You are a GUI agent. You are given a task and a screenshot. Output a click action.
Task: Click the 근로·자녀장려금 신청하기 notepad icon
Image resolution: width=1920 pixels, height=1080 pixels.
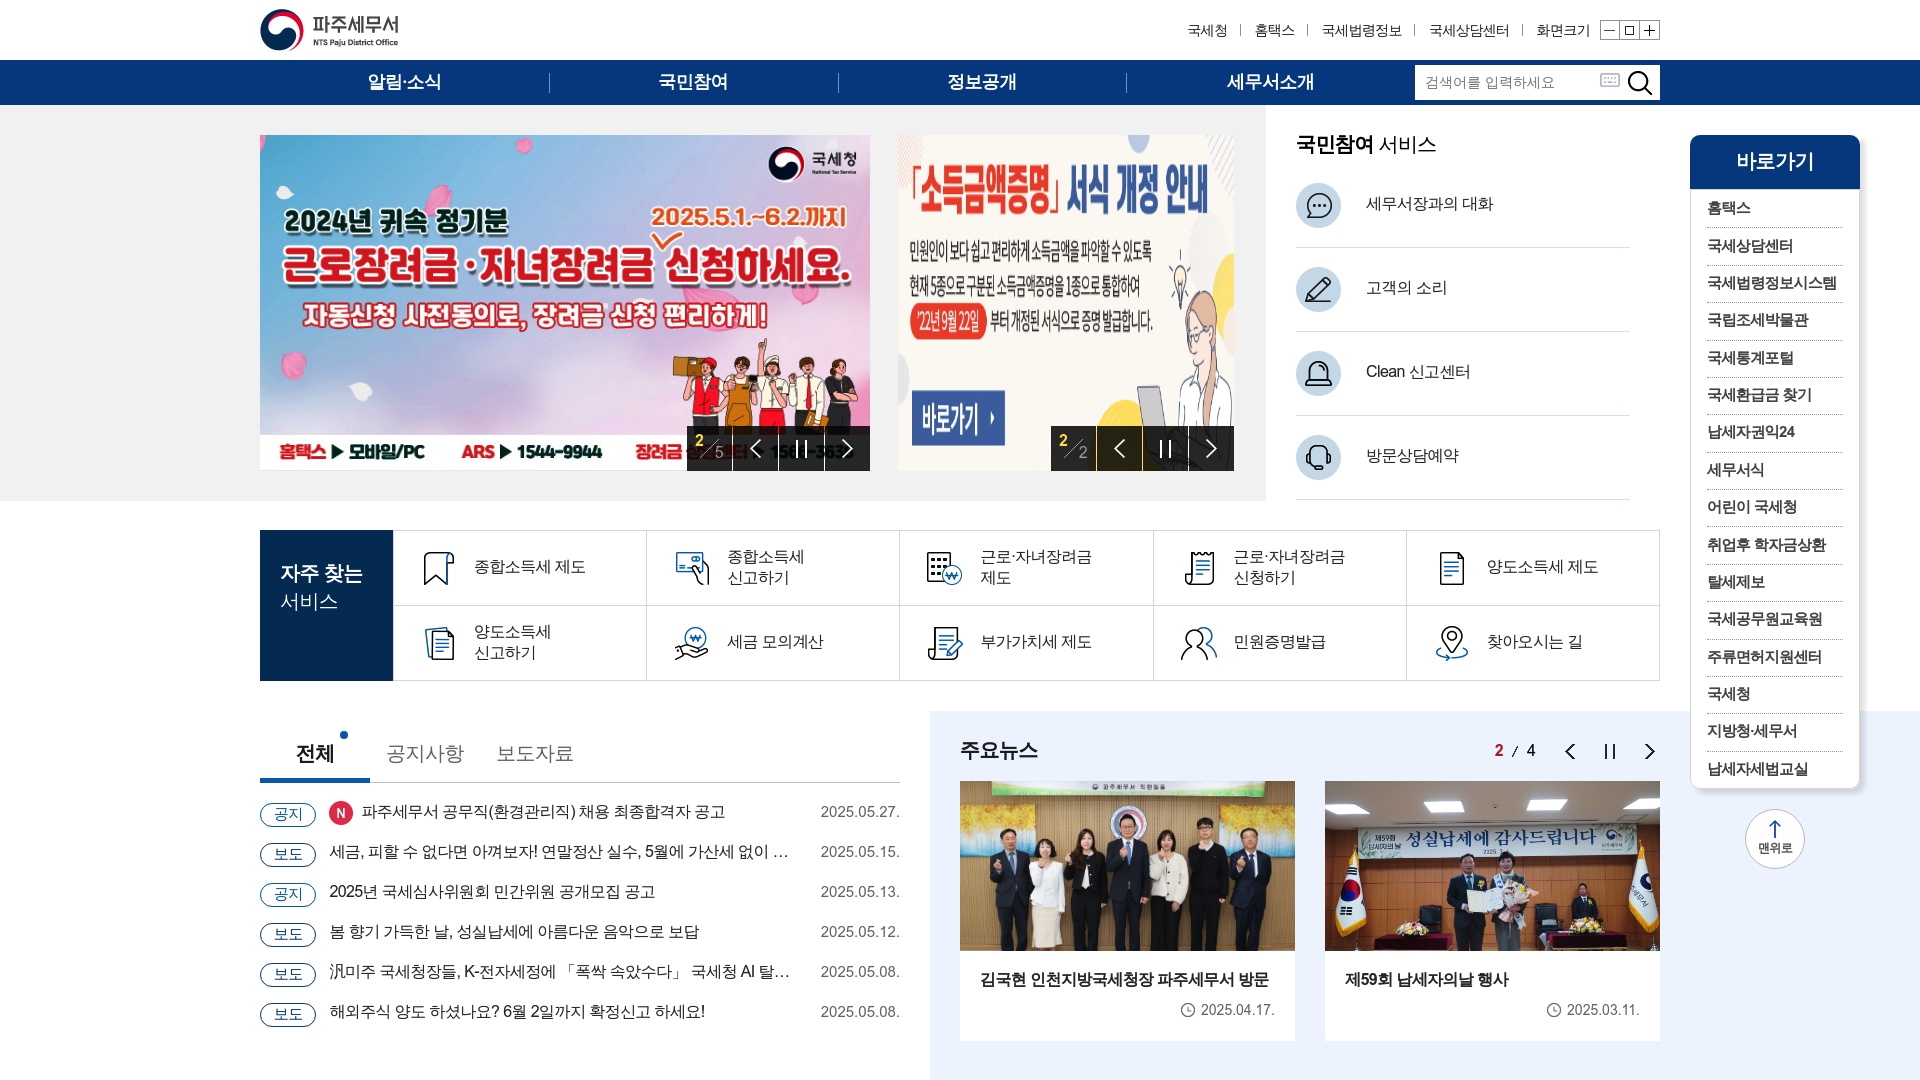point(1199,568)
